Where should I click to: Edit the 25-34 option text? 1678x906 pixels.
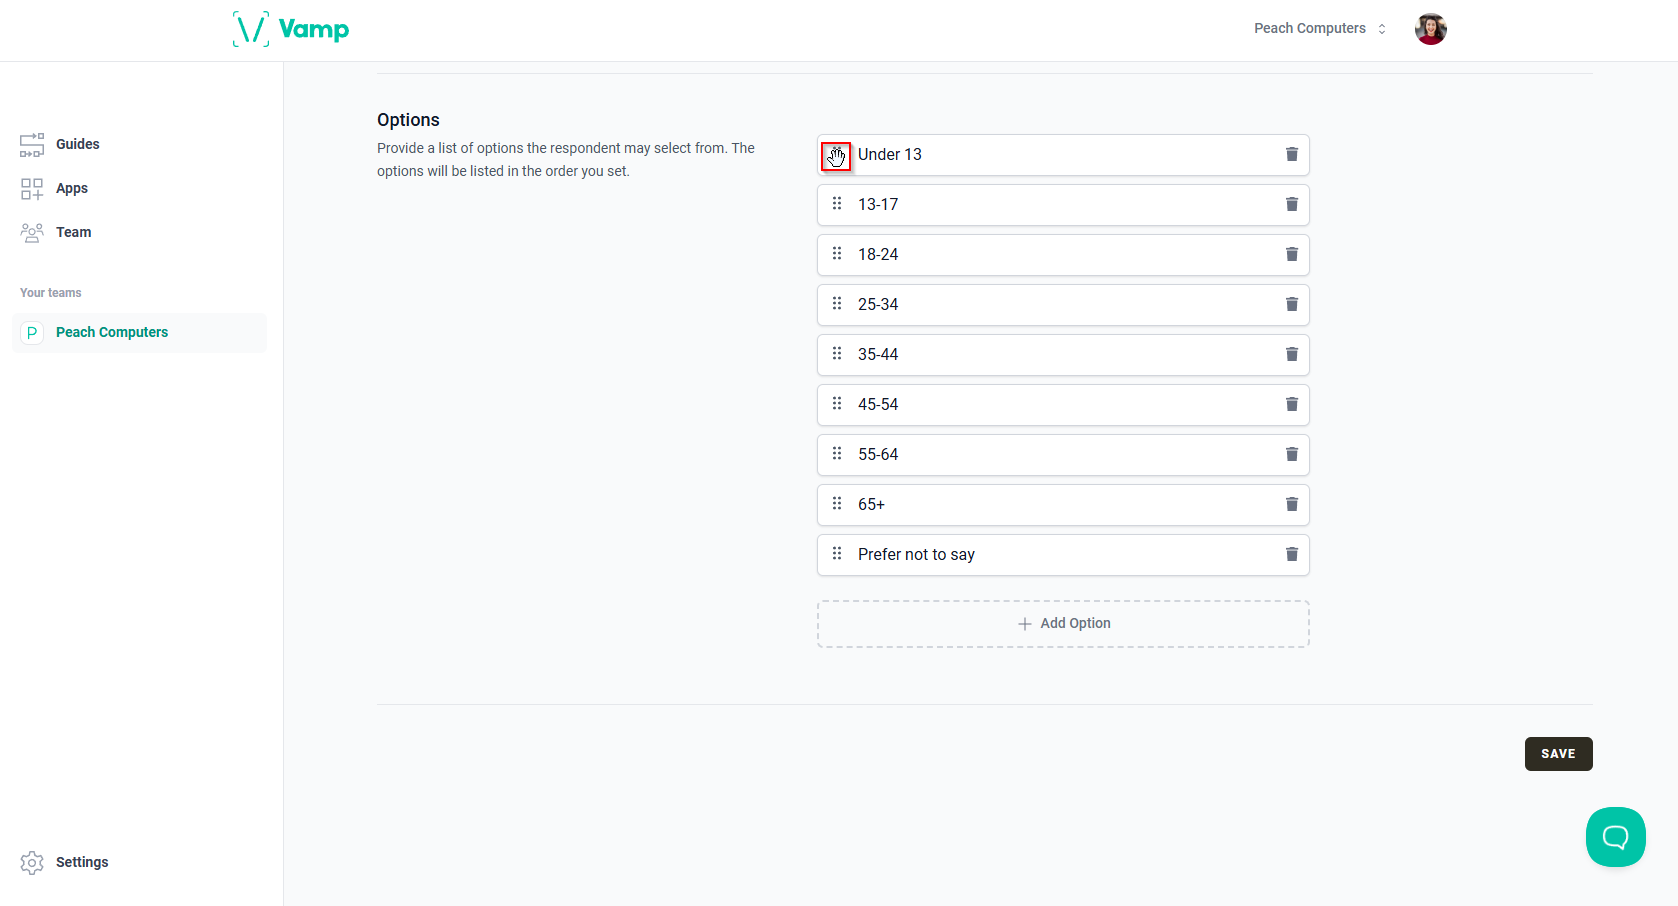tap(1065, 305)
